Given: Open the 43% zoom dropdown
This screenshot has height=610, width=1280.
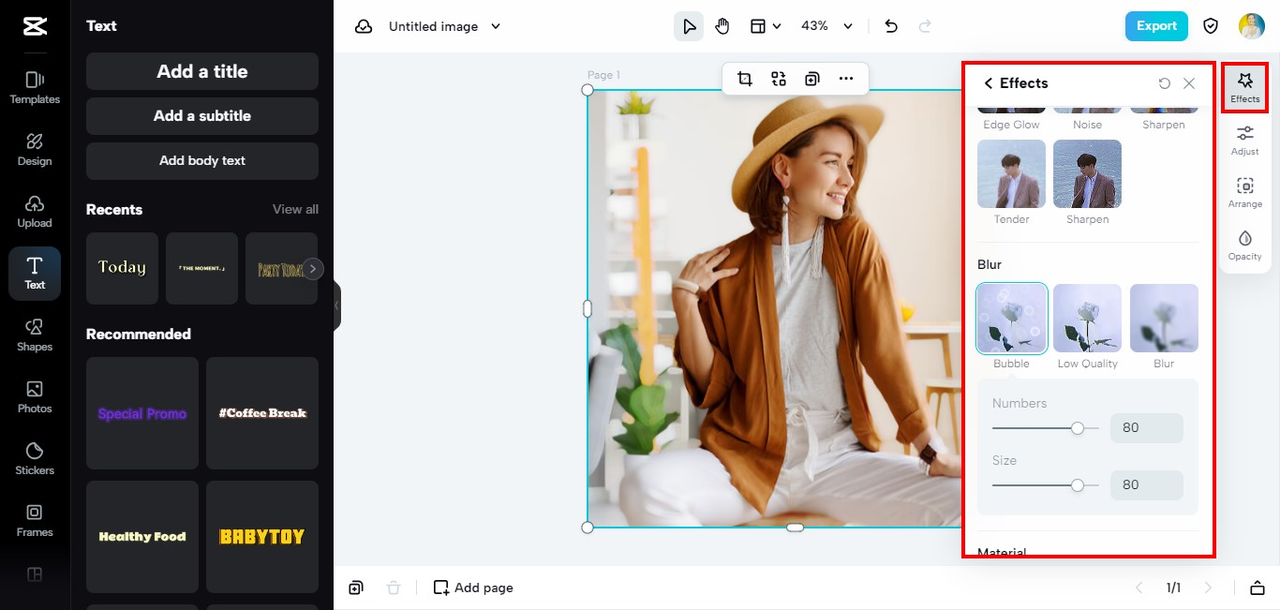Looking at the screenshot, I should point(827,27).
